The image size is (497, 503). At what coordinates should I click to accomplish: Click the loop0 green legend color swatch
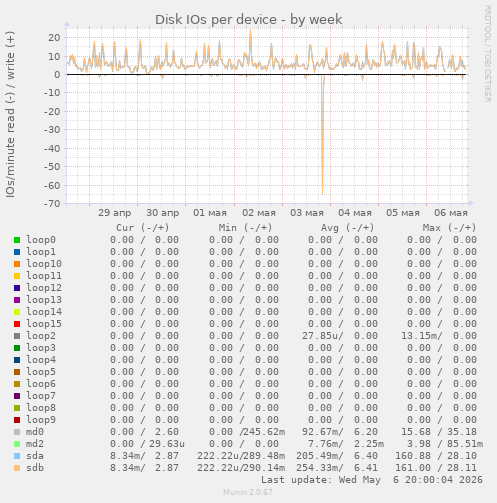coord(17,240)
